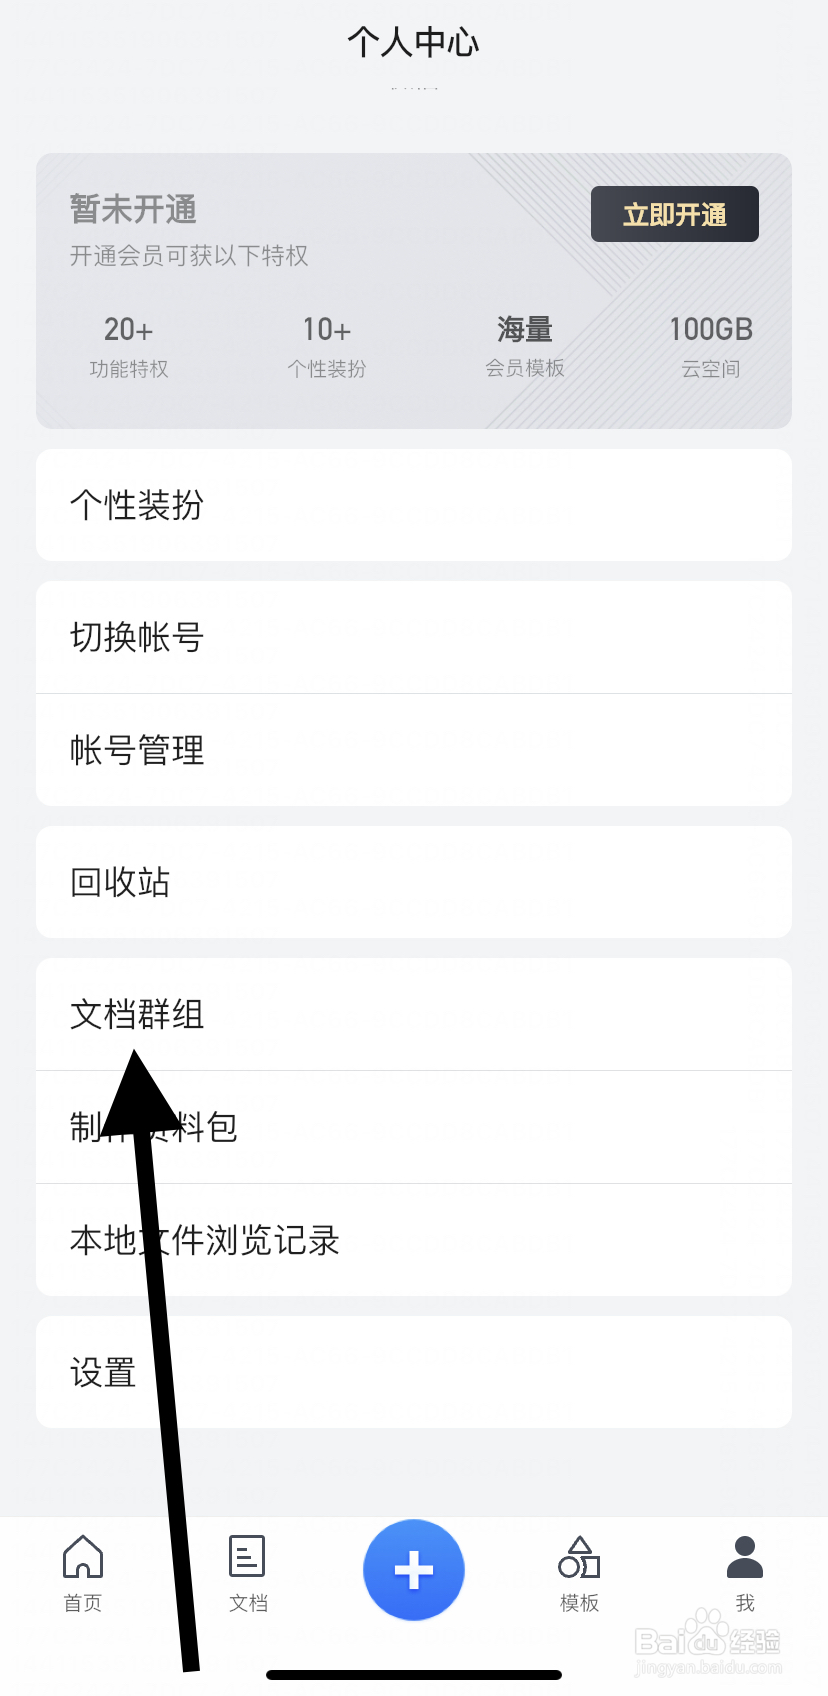This screenshot has height=1696, width=828.
Task: Tap the 10+ 个性装扮 benefit
Action: pyautogui.click(x=327, y=347)
